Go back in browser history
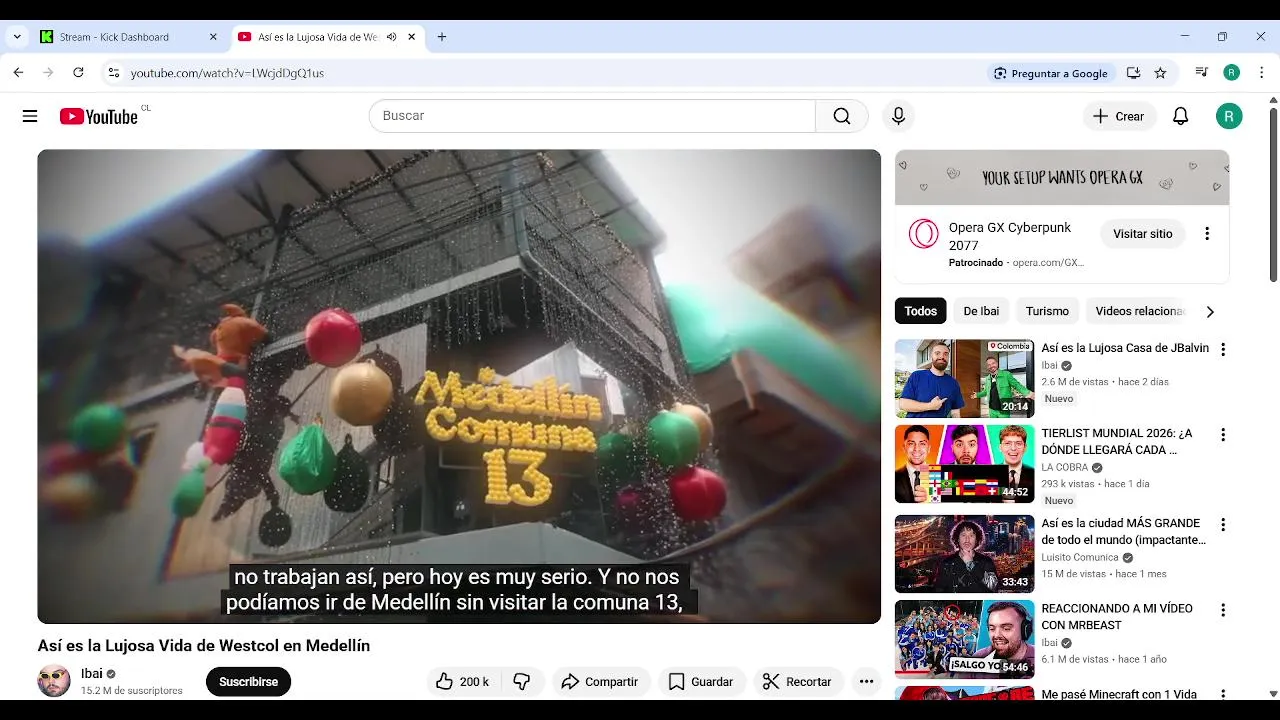 click(18, 73)
